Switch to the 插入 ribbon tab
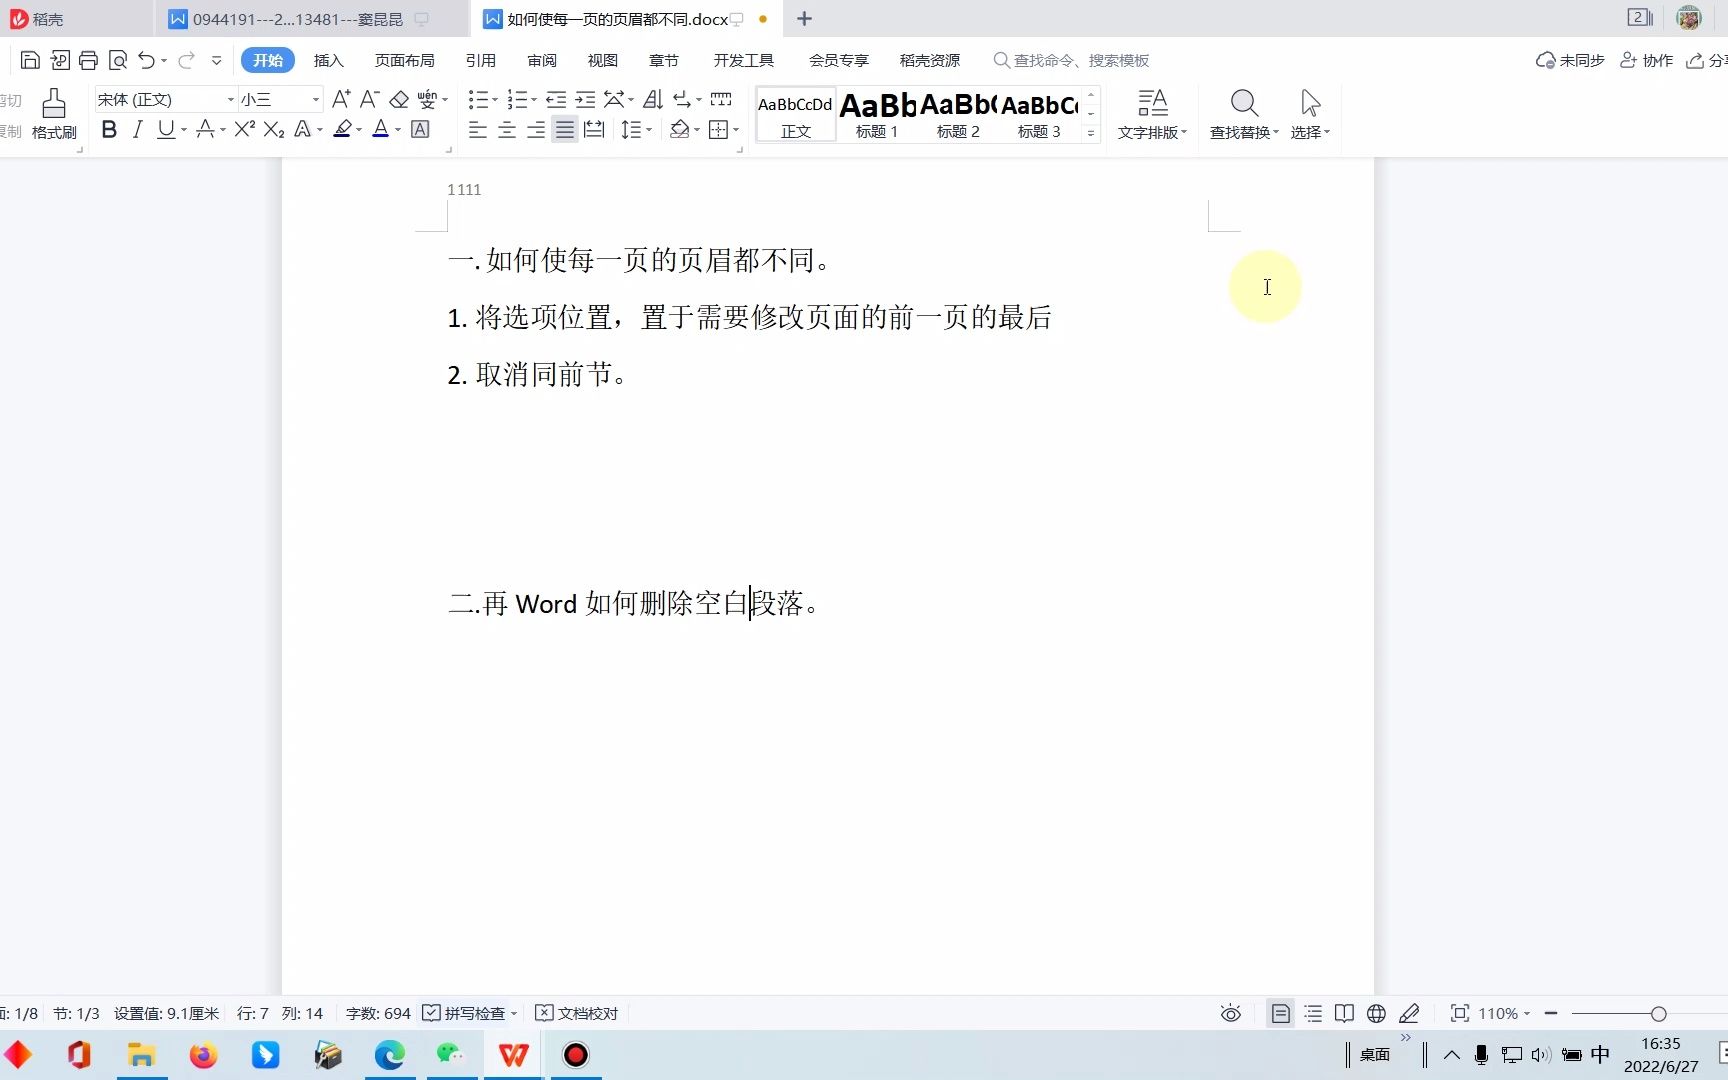Image resolution: width=1728 pixels, height=1080 pixels. (328, 60)
